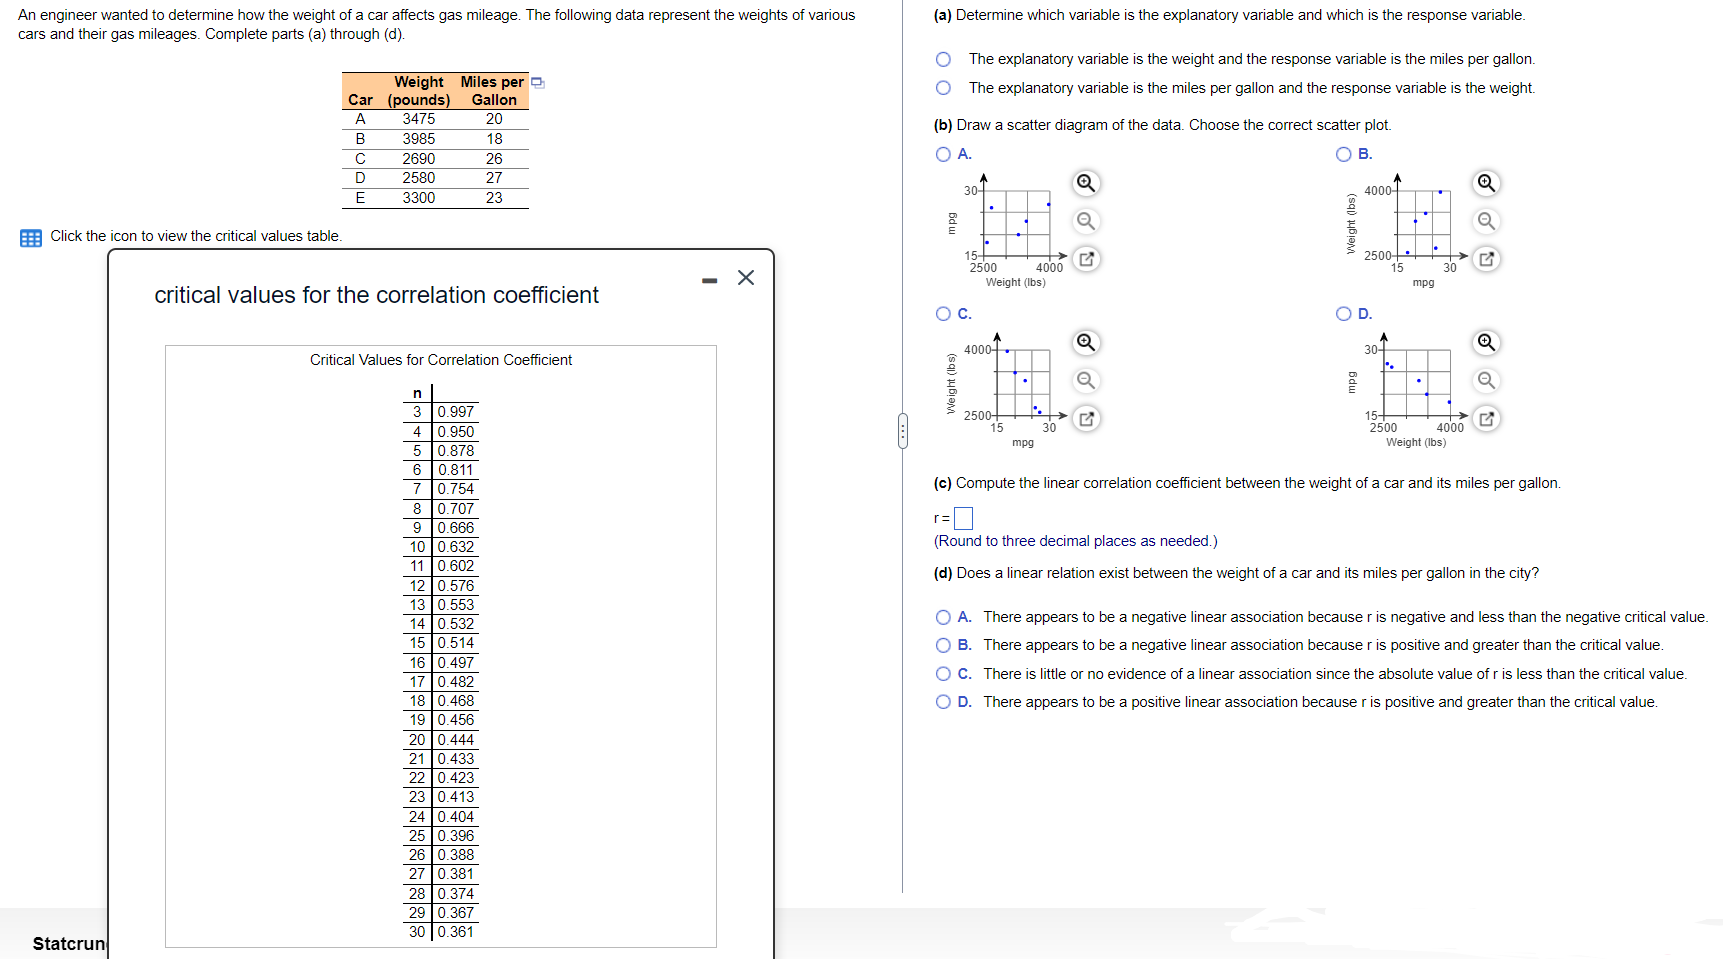1723x959 pixels.
Task: Click weight value 3300 for car E
Action: tap(419, 198)
